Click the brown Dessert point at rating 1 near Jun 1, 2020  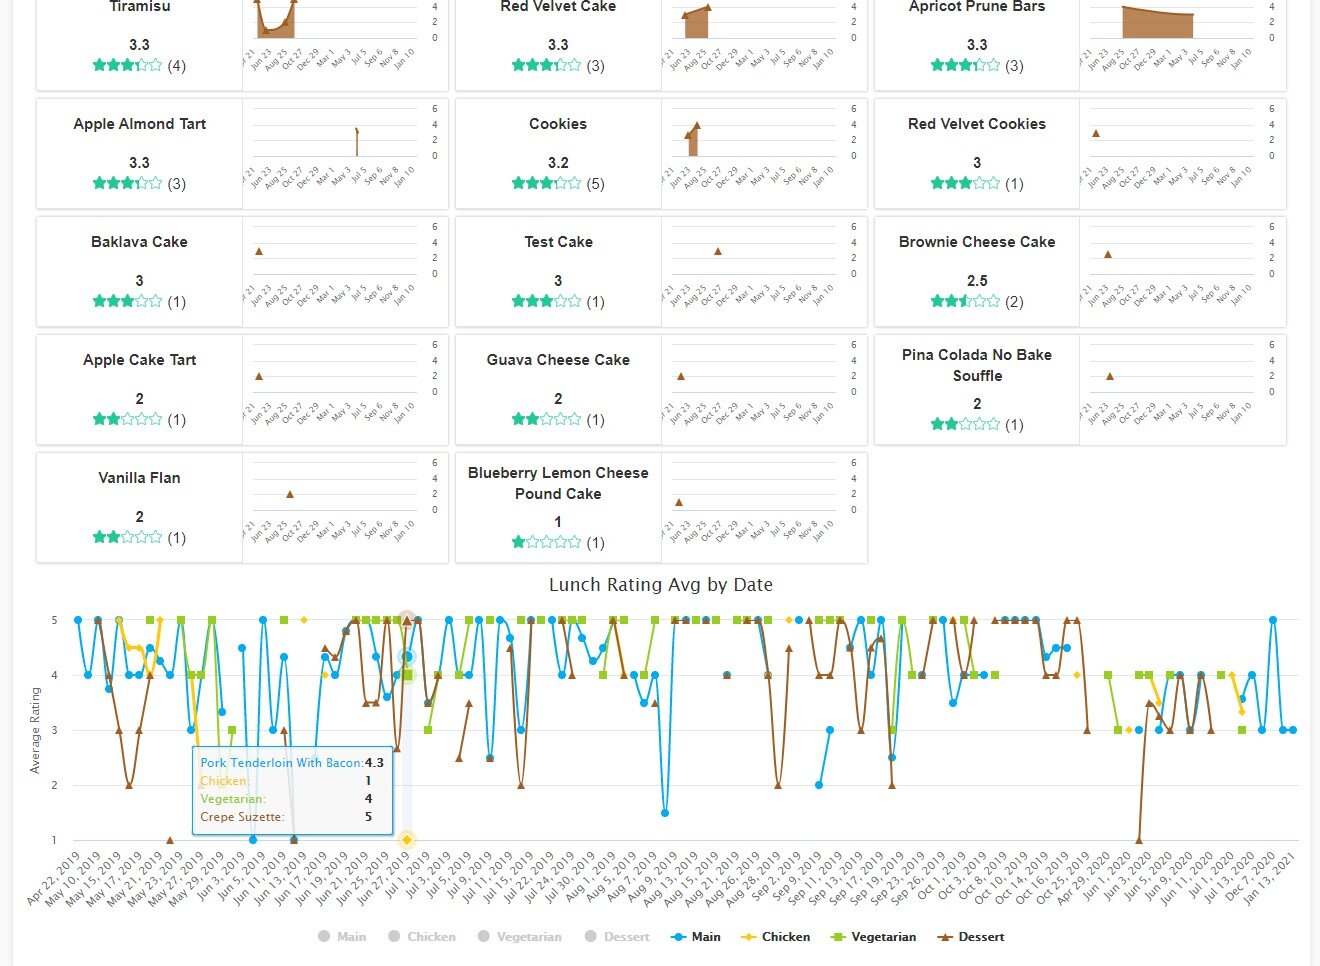[1139, 840]
